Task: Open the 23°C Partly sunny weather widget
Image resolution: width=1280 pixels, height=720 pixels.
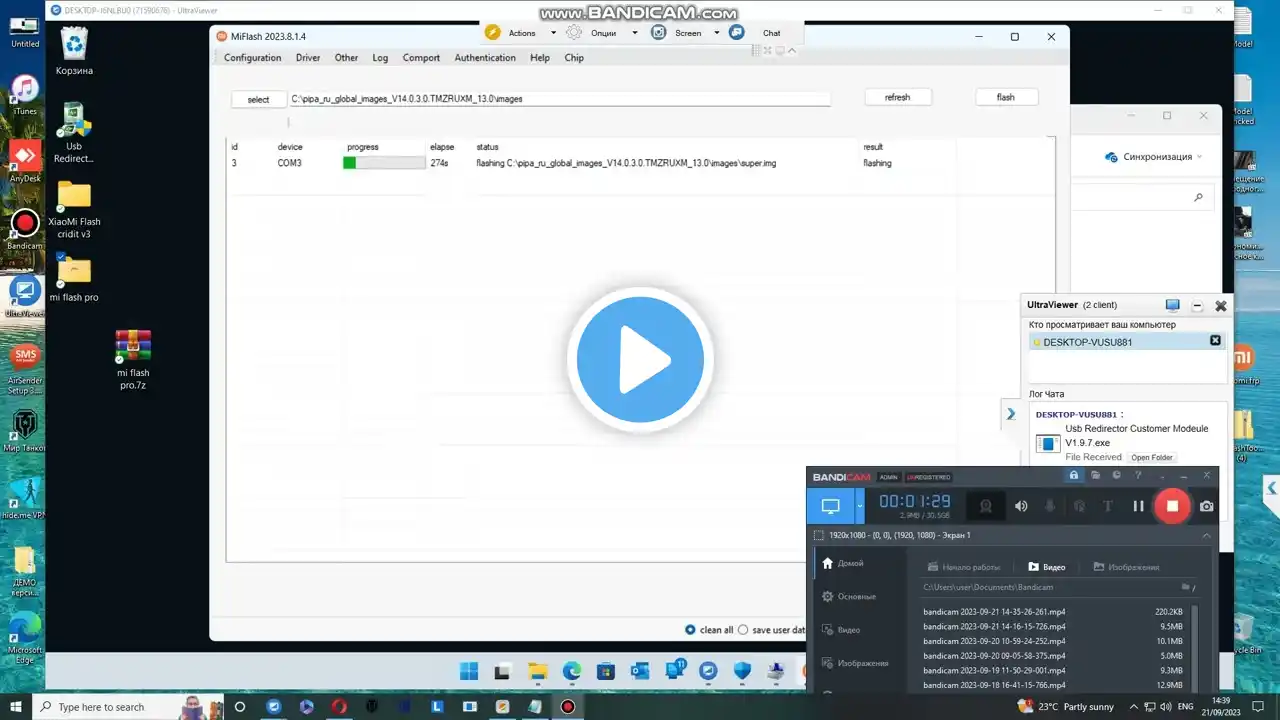Action: pyautogui.click(x=1064, y=707)
